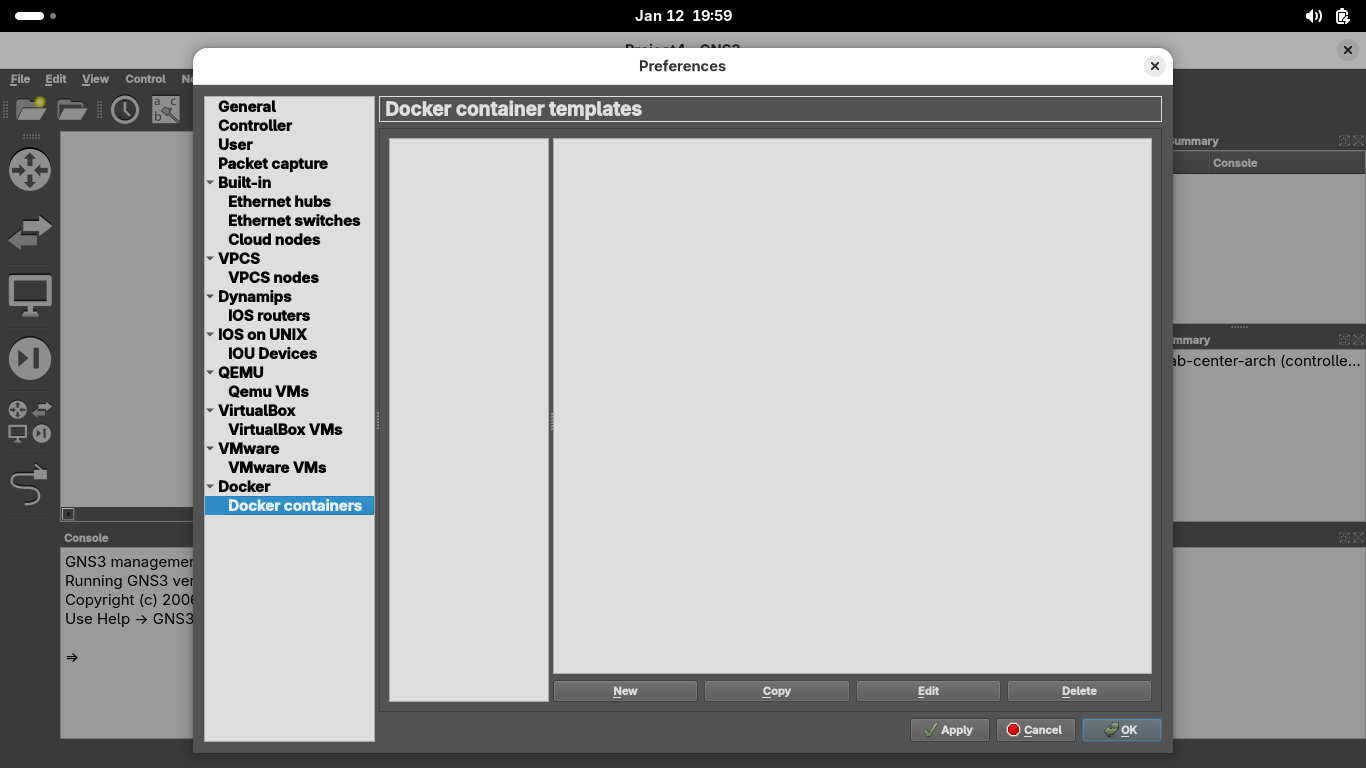Browse security devices icon
Image resolution: width=1366 pixels, height=768 pixels.
pos(30,359)
